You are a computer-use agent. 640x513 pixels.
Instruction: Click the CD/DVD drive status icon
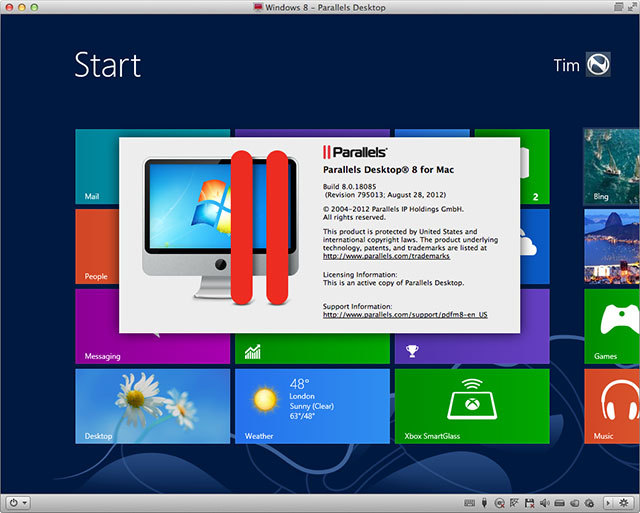click(x=500, y=503)
